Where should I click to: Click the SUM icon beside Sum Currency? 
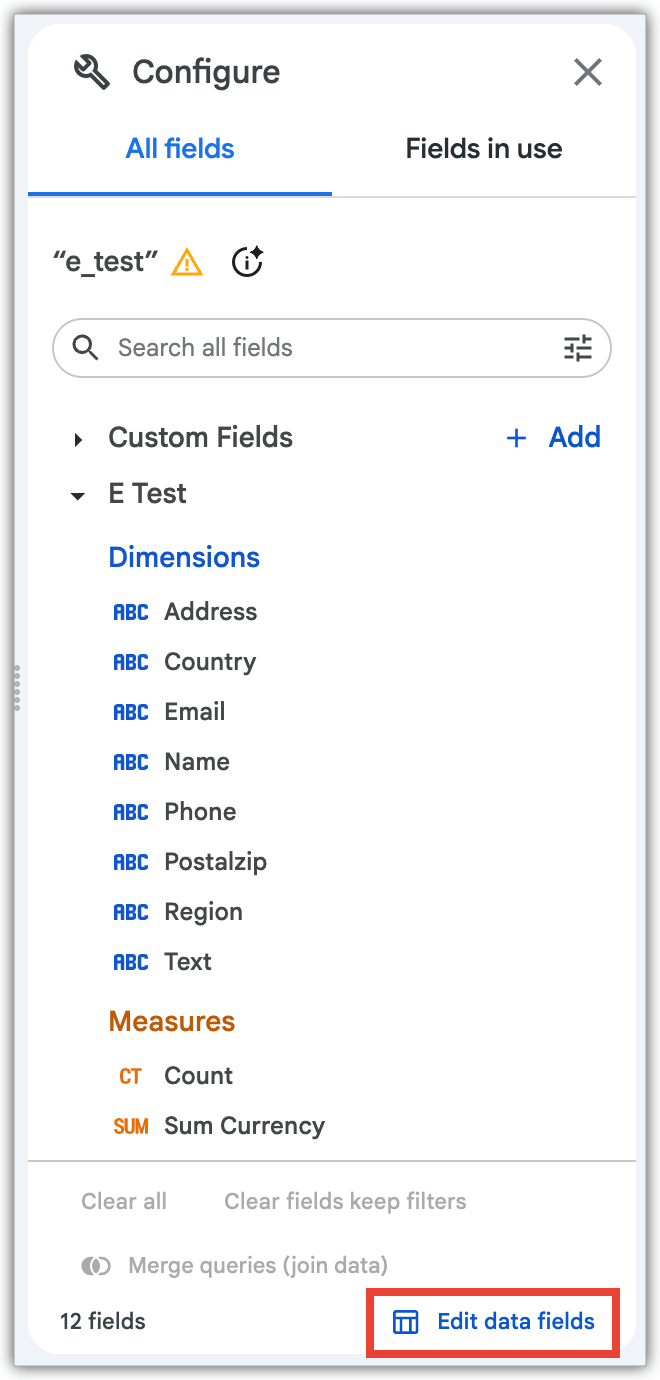[x=130, y=1126]
